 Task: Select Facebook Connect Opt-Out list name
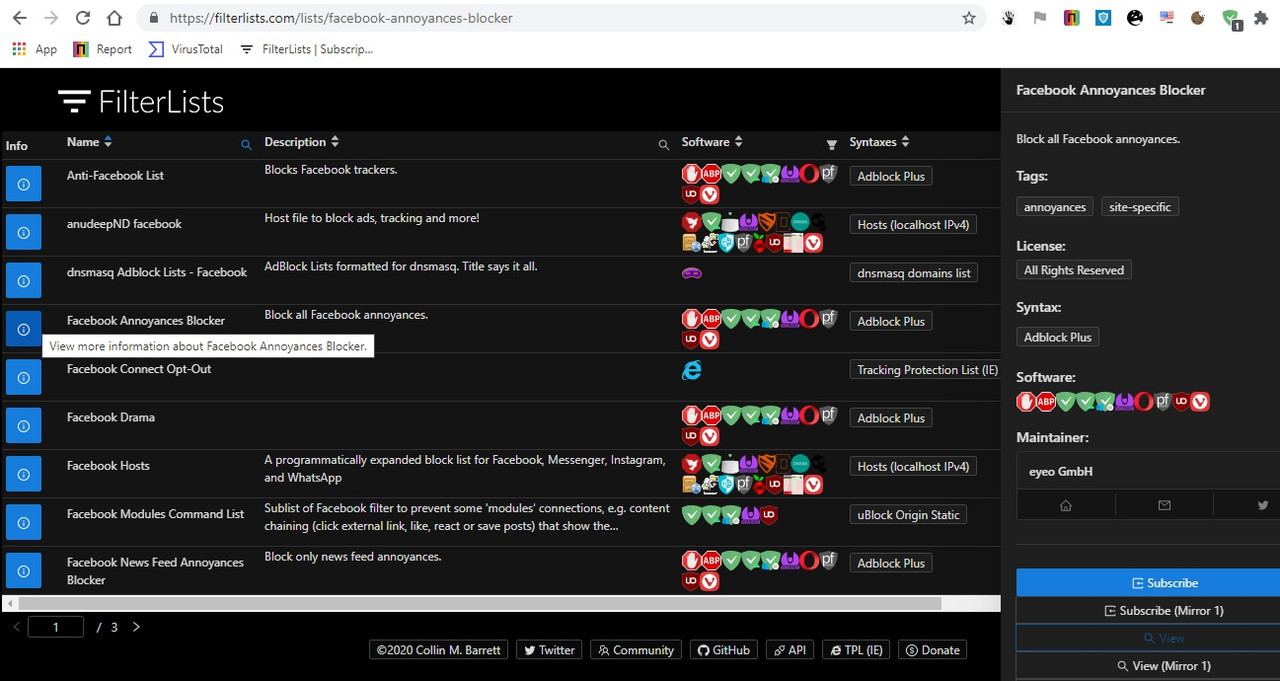[139, 369]
